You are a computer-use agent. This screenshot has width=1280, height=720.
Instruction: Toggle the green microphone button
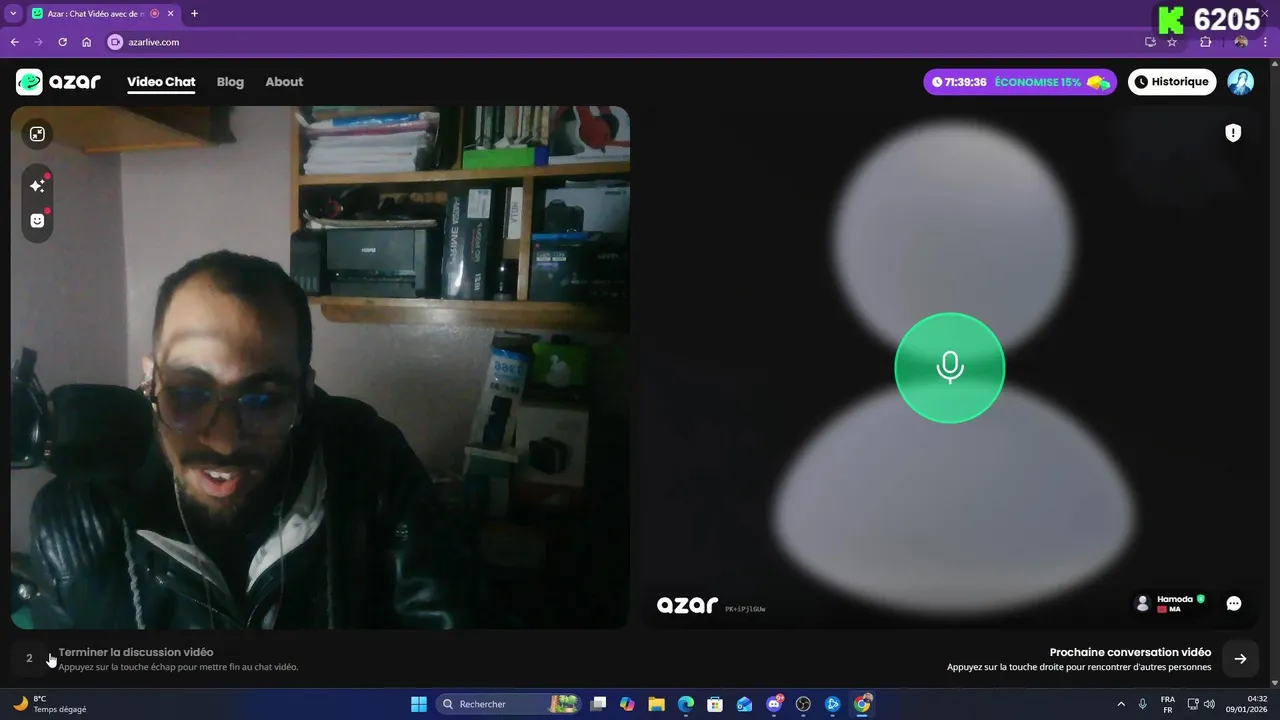(x=949, y=368)
